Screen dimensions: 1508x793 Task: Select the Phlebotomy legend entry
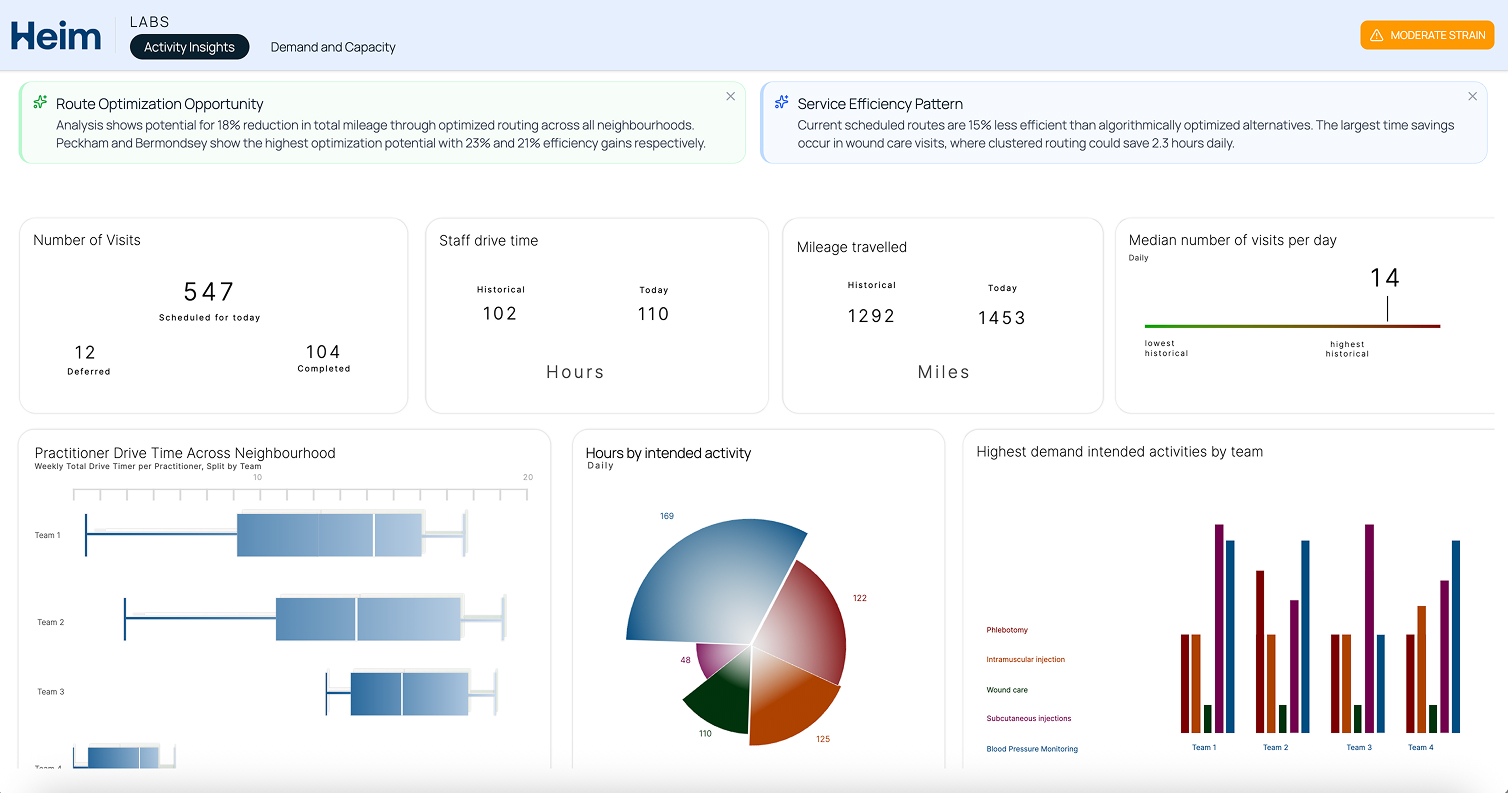coord(1006,630)
